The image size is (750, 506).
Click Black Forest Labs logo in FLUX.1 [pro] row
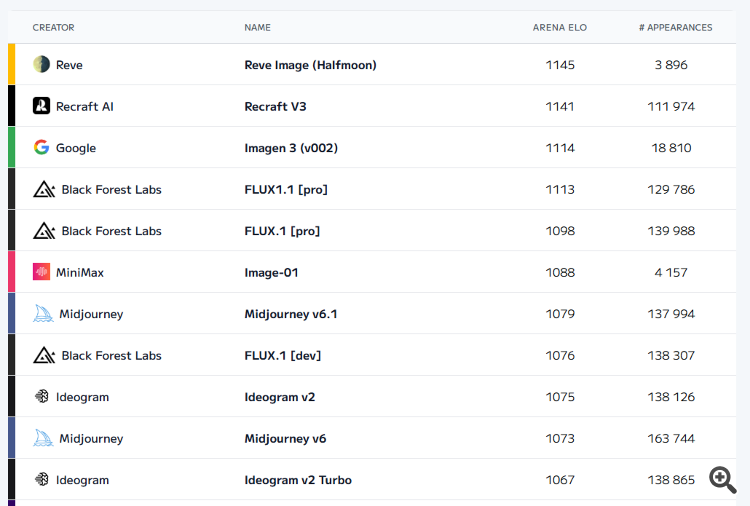coord(44,231)
